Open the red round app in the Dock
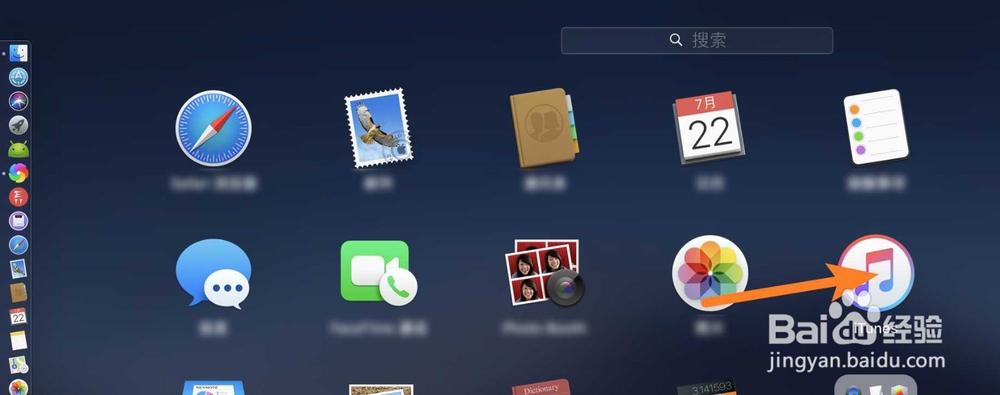This screenshot has height=395, width=1000. 18,197
